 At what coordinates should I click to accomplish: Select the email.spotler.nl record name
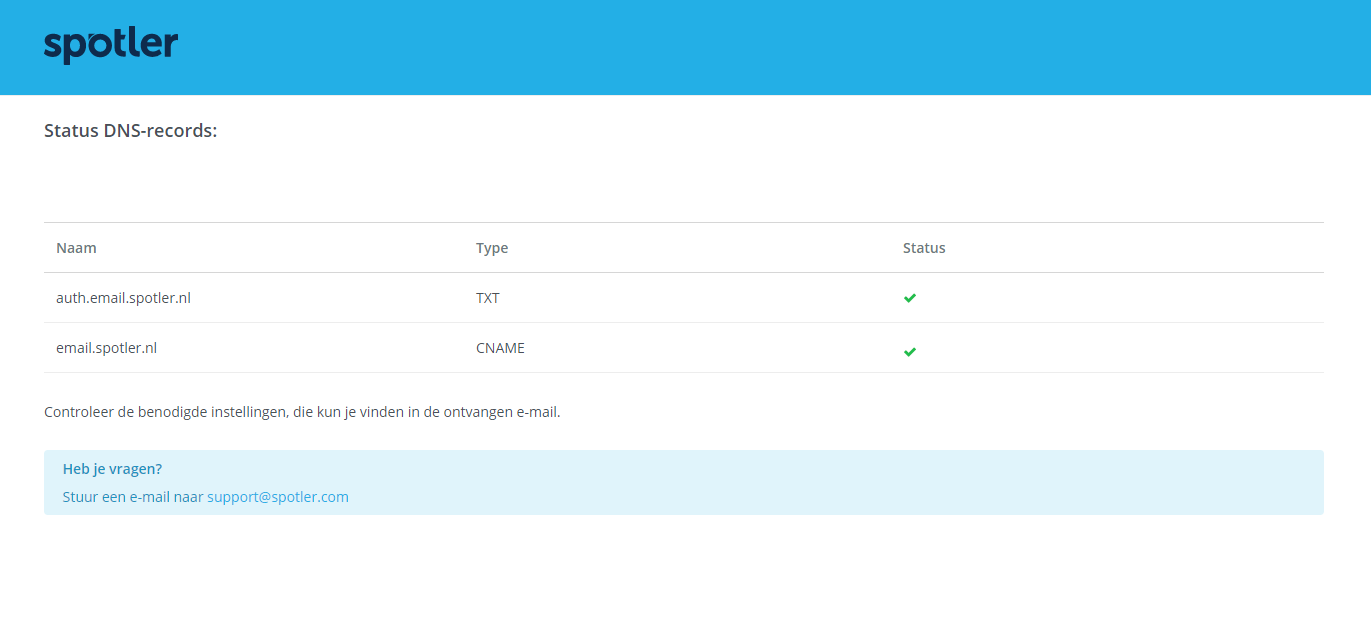click(106, 348)
